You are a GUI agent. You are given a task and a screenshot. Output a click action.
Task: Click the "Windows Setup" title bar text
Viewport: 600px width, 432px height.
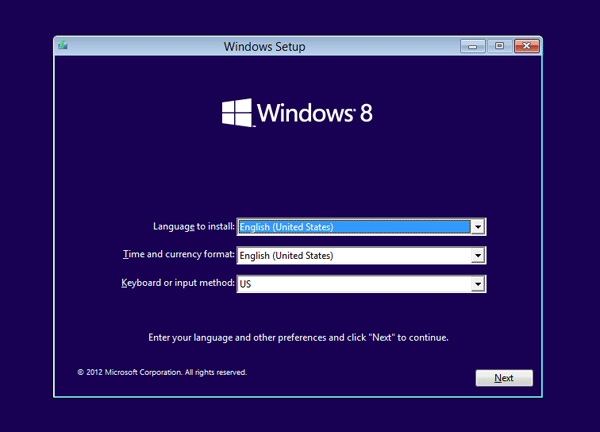click(x=265, y=46)
